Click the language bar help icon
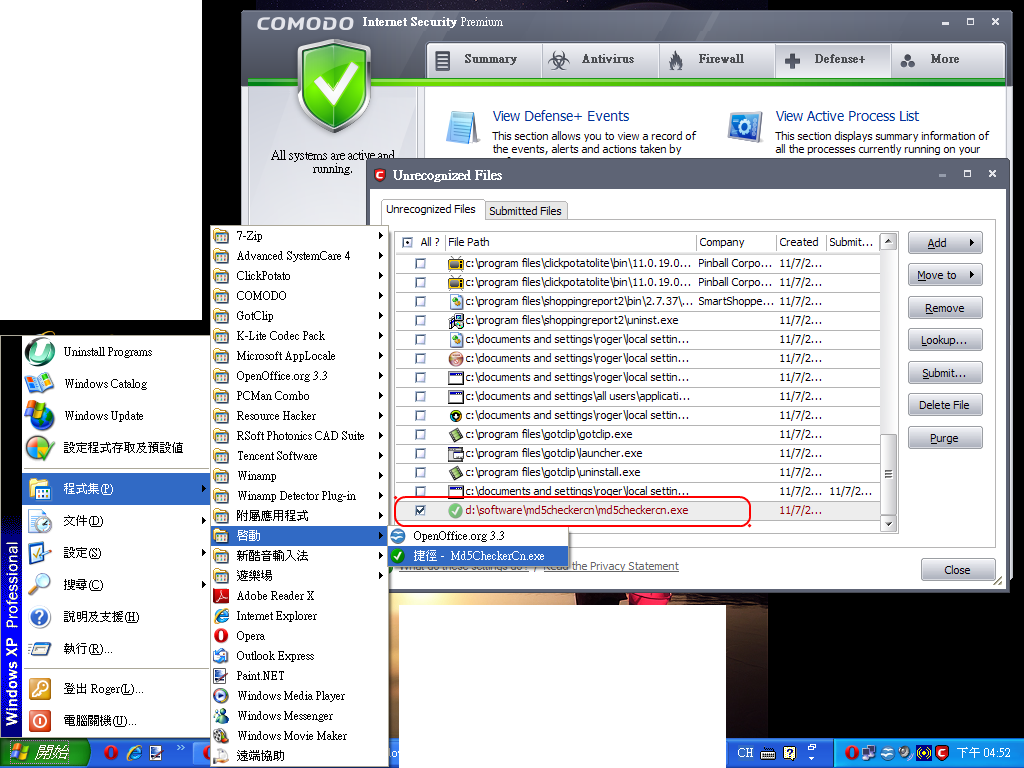This screenshot has width=1024, height=768. (x=790, y=753)
